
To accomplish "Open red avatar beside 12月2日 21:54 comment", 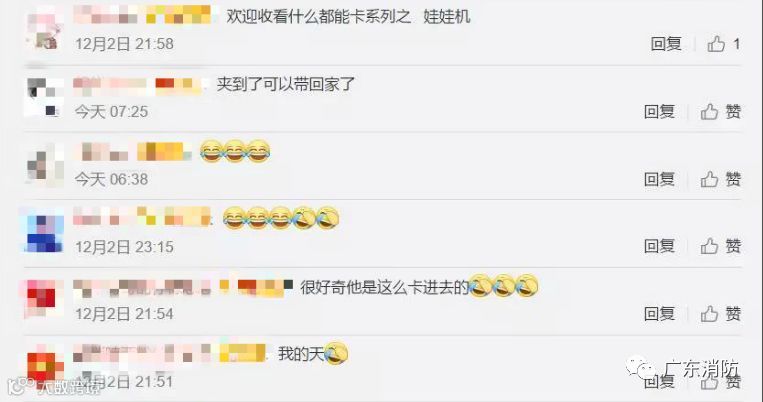I will click(x=44, y=299).
